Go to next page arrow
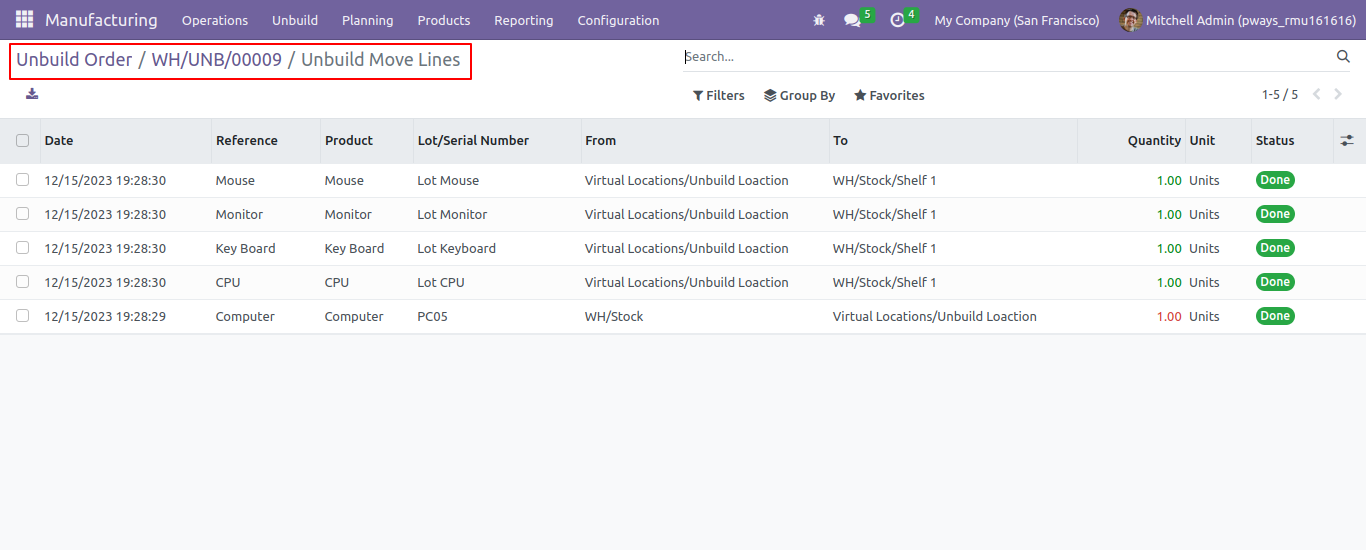The width and height of the screenshot is (1366, 550). coord(1340,95)
